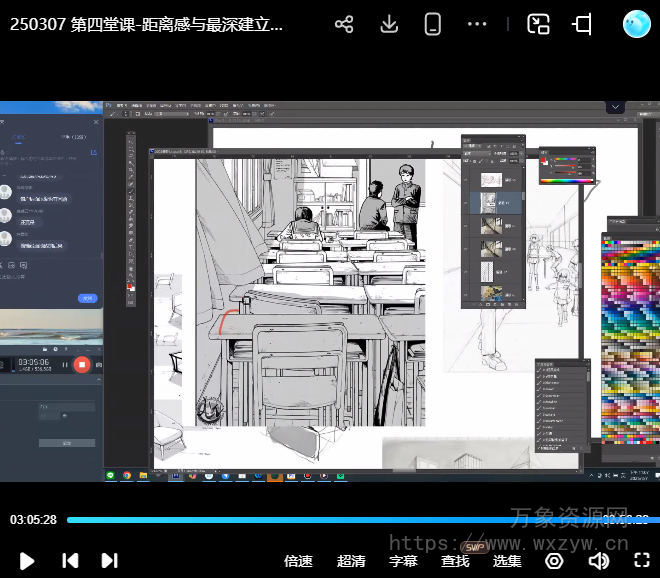Enter fullscreen mode
The height and width of the screenshot is (578, 660).
click(x=642, y=560)
